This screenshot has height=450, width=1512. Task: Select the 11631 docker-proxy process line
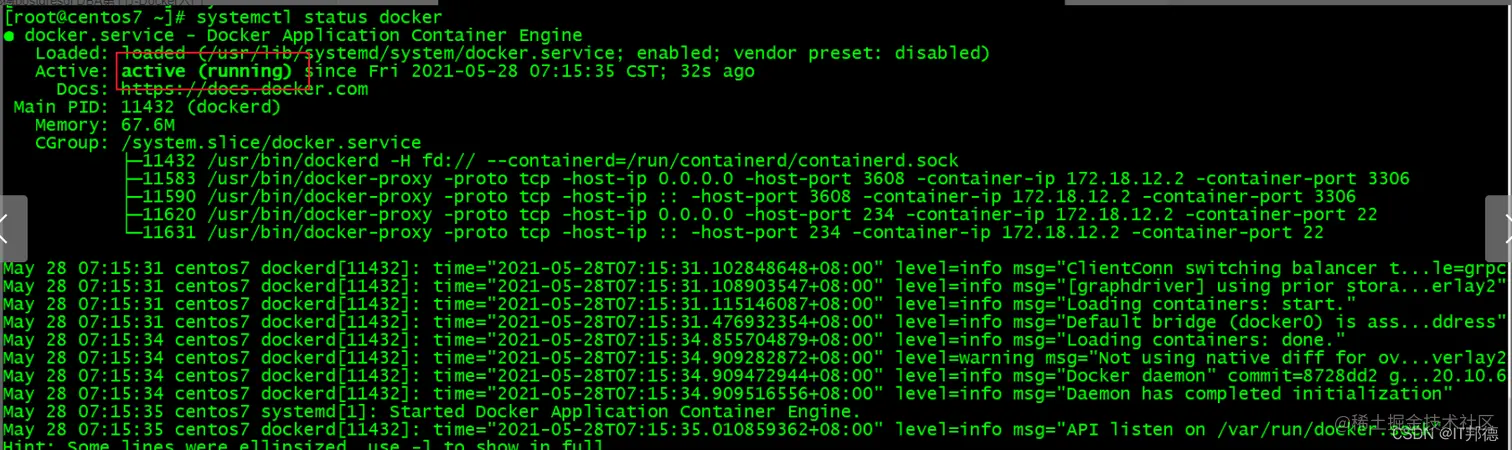[725, 234]
